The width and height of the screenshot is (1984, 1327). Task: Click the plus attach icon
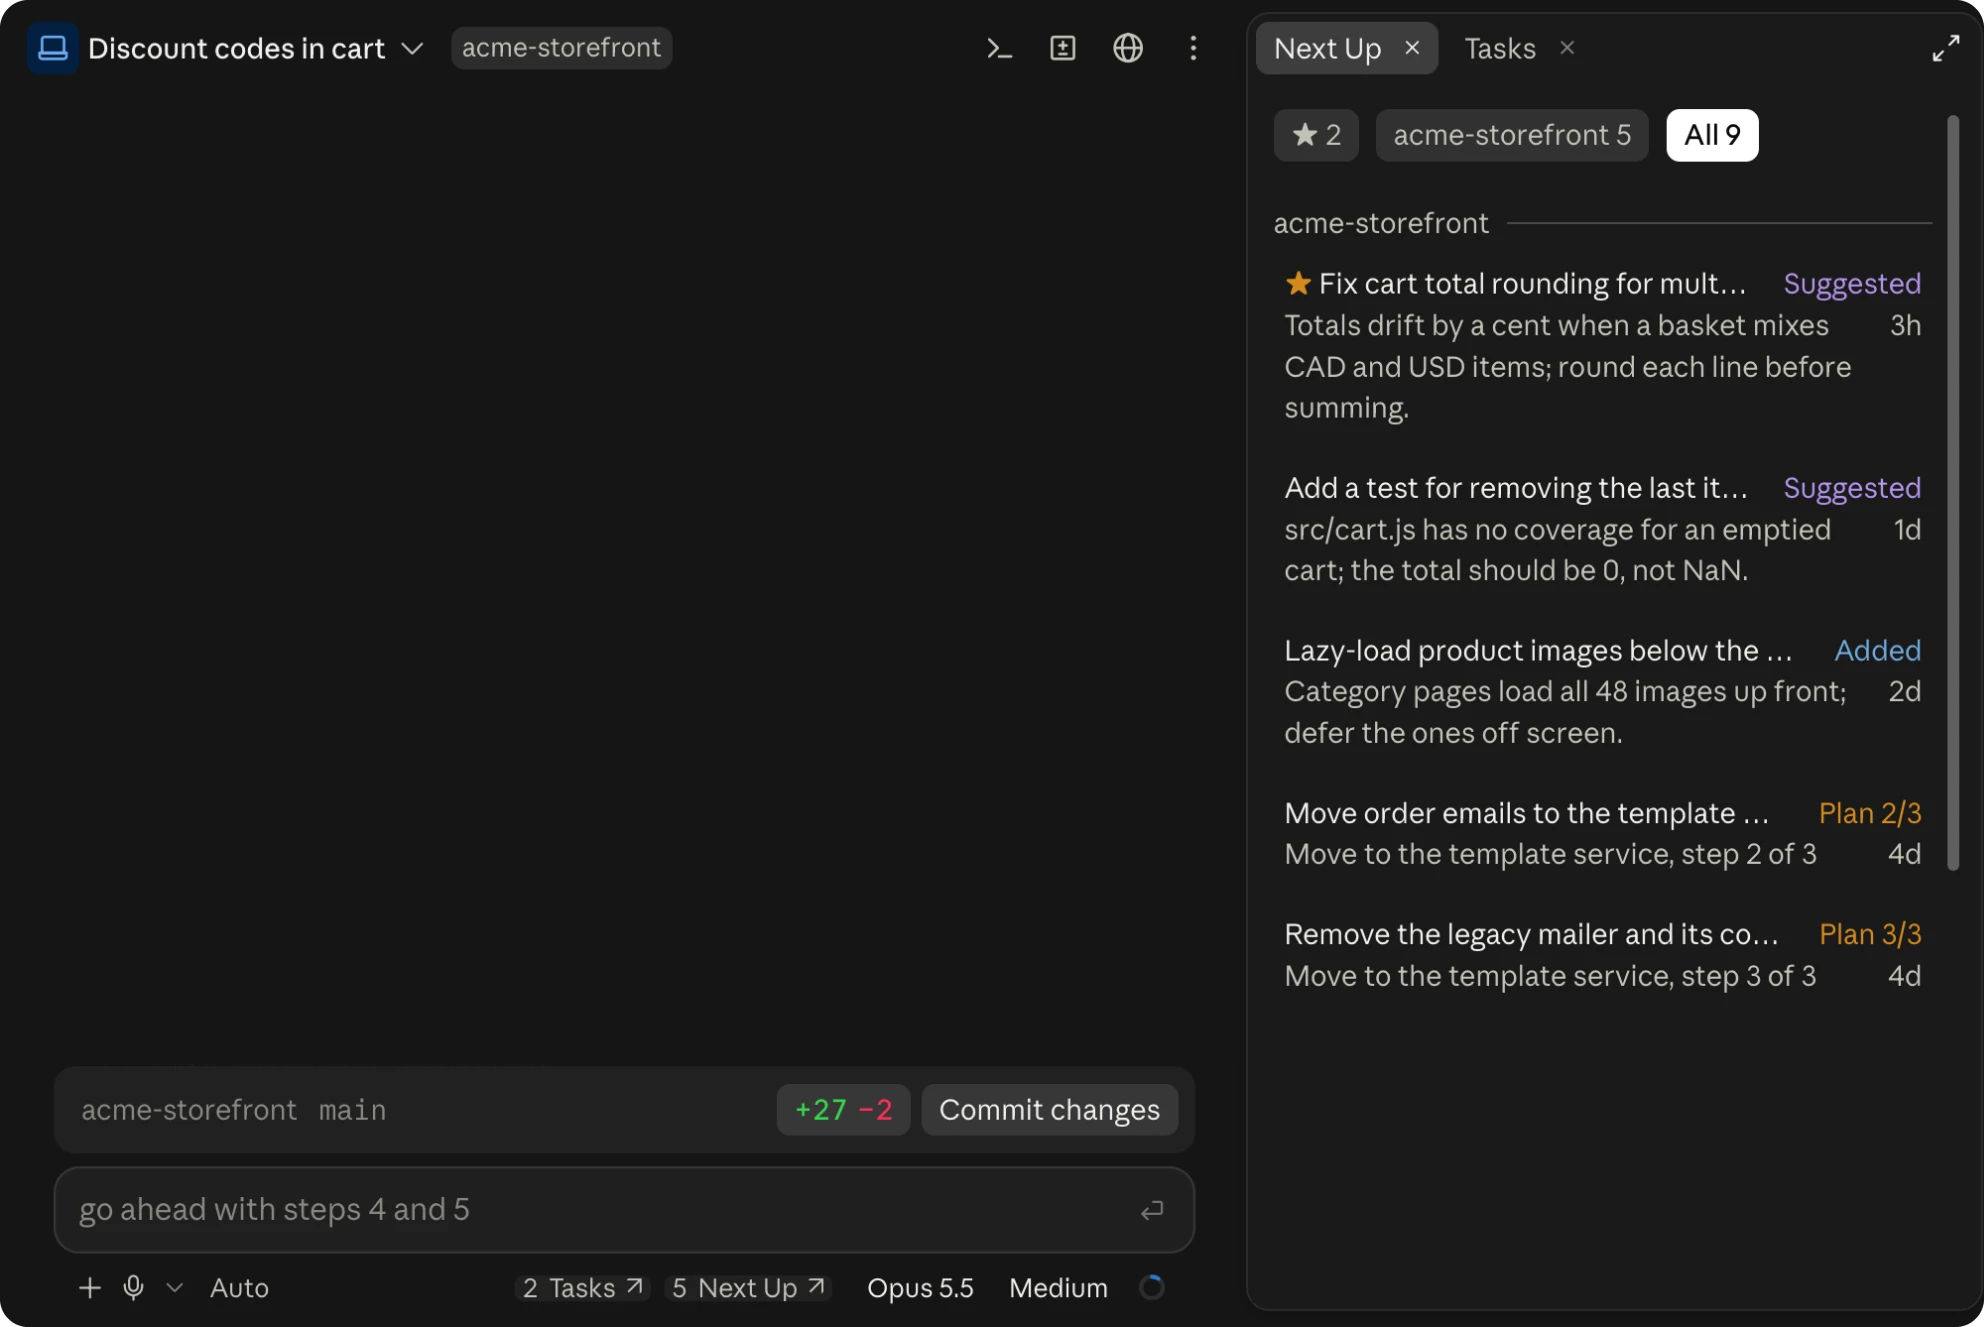click(89, 1288)
